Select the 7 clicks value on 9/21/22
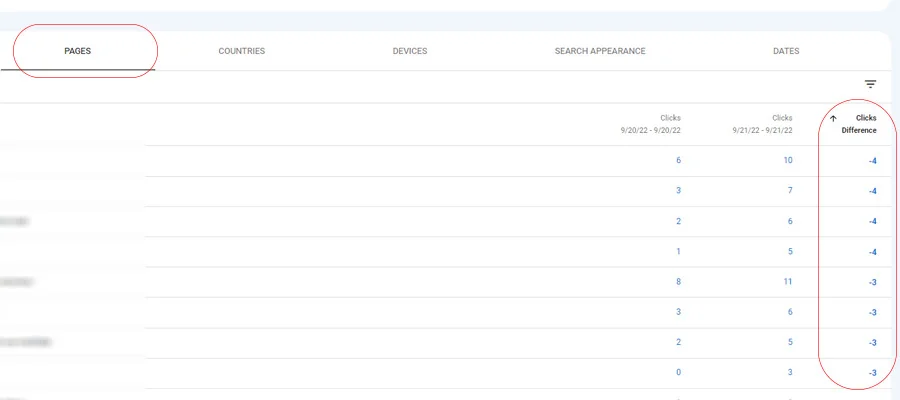This screenshot has width=900, height=400. point(789,191)
